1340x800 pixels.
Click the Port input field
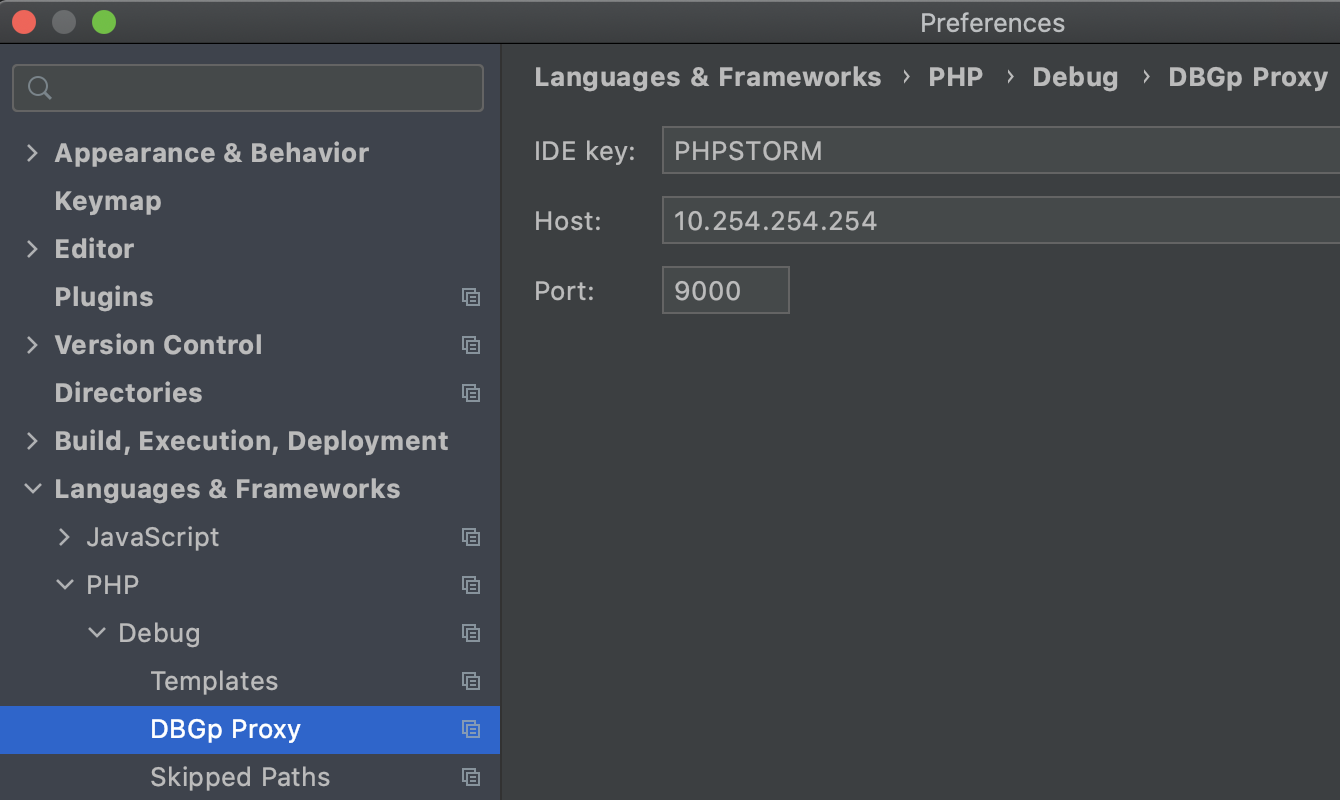[x=726, y=290]
